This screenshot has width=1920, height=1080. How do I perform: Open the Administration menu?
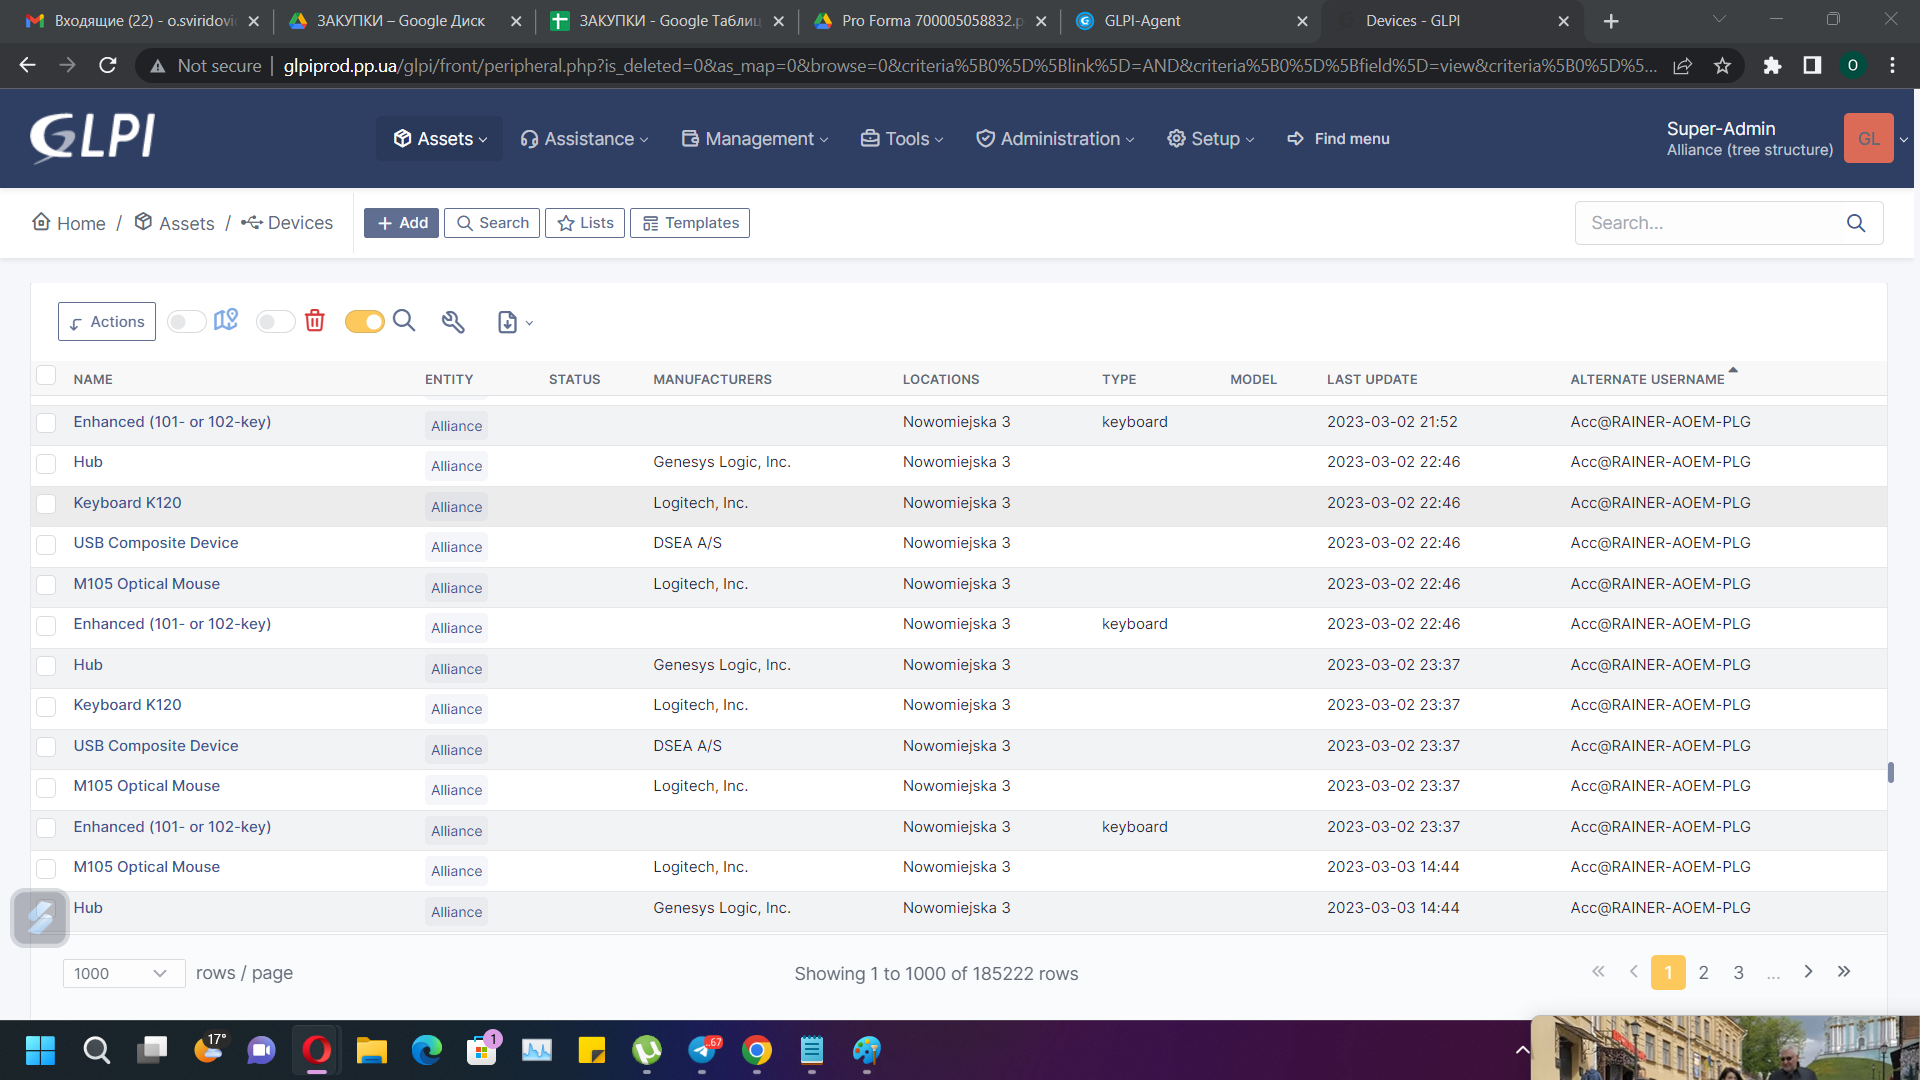pos(1056,139)
